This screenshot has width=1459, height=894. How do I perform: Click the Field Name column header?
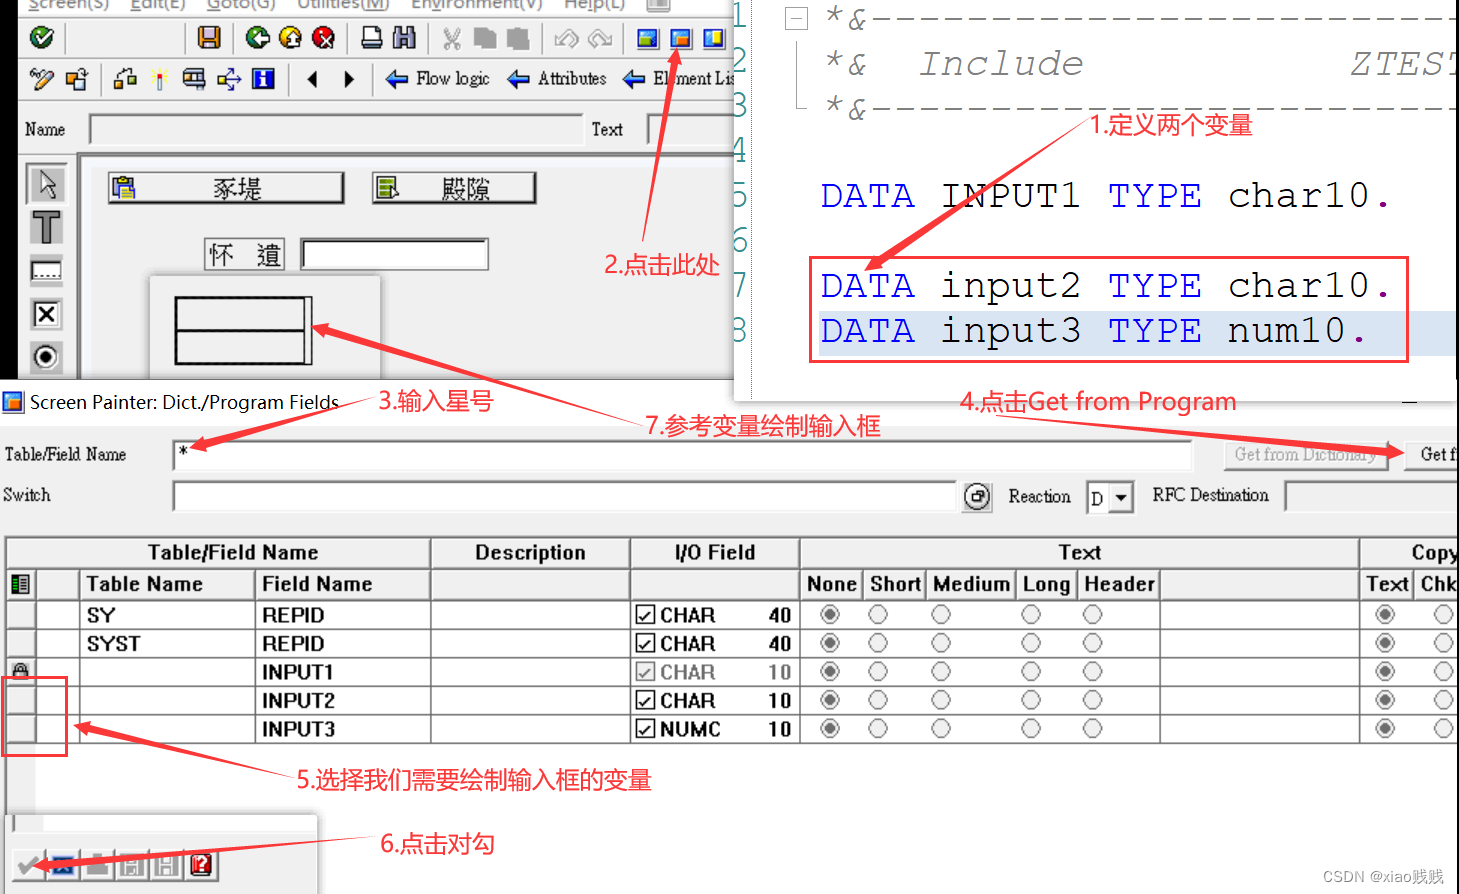pos(343,584)
